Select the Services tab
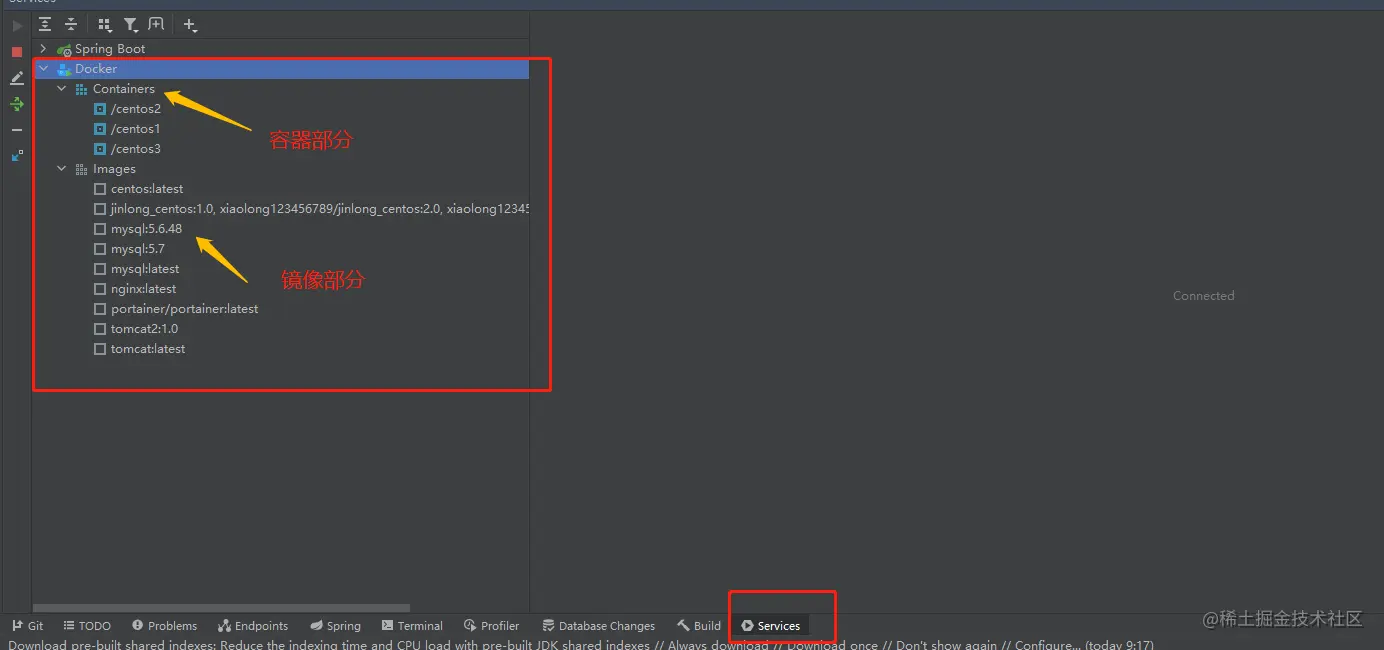Image resolution: width=1384 pixels, height=650 pixels. tap(771, 626)
